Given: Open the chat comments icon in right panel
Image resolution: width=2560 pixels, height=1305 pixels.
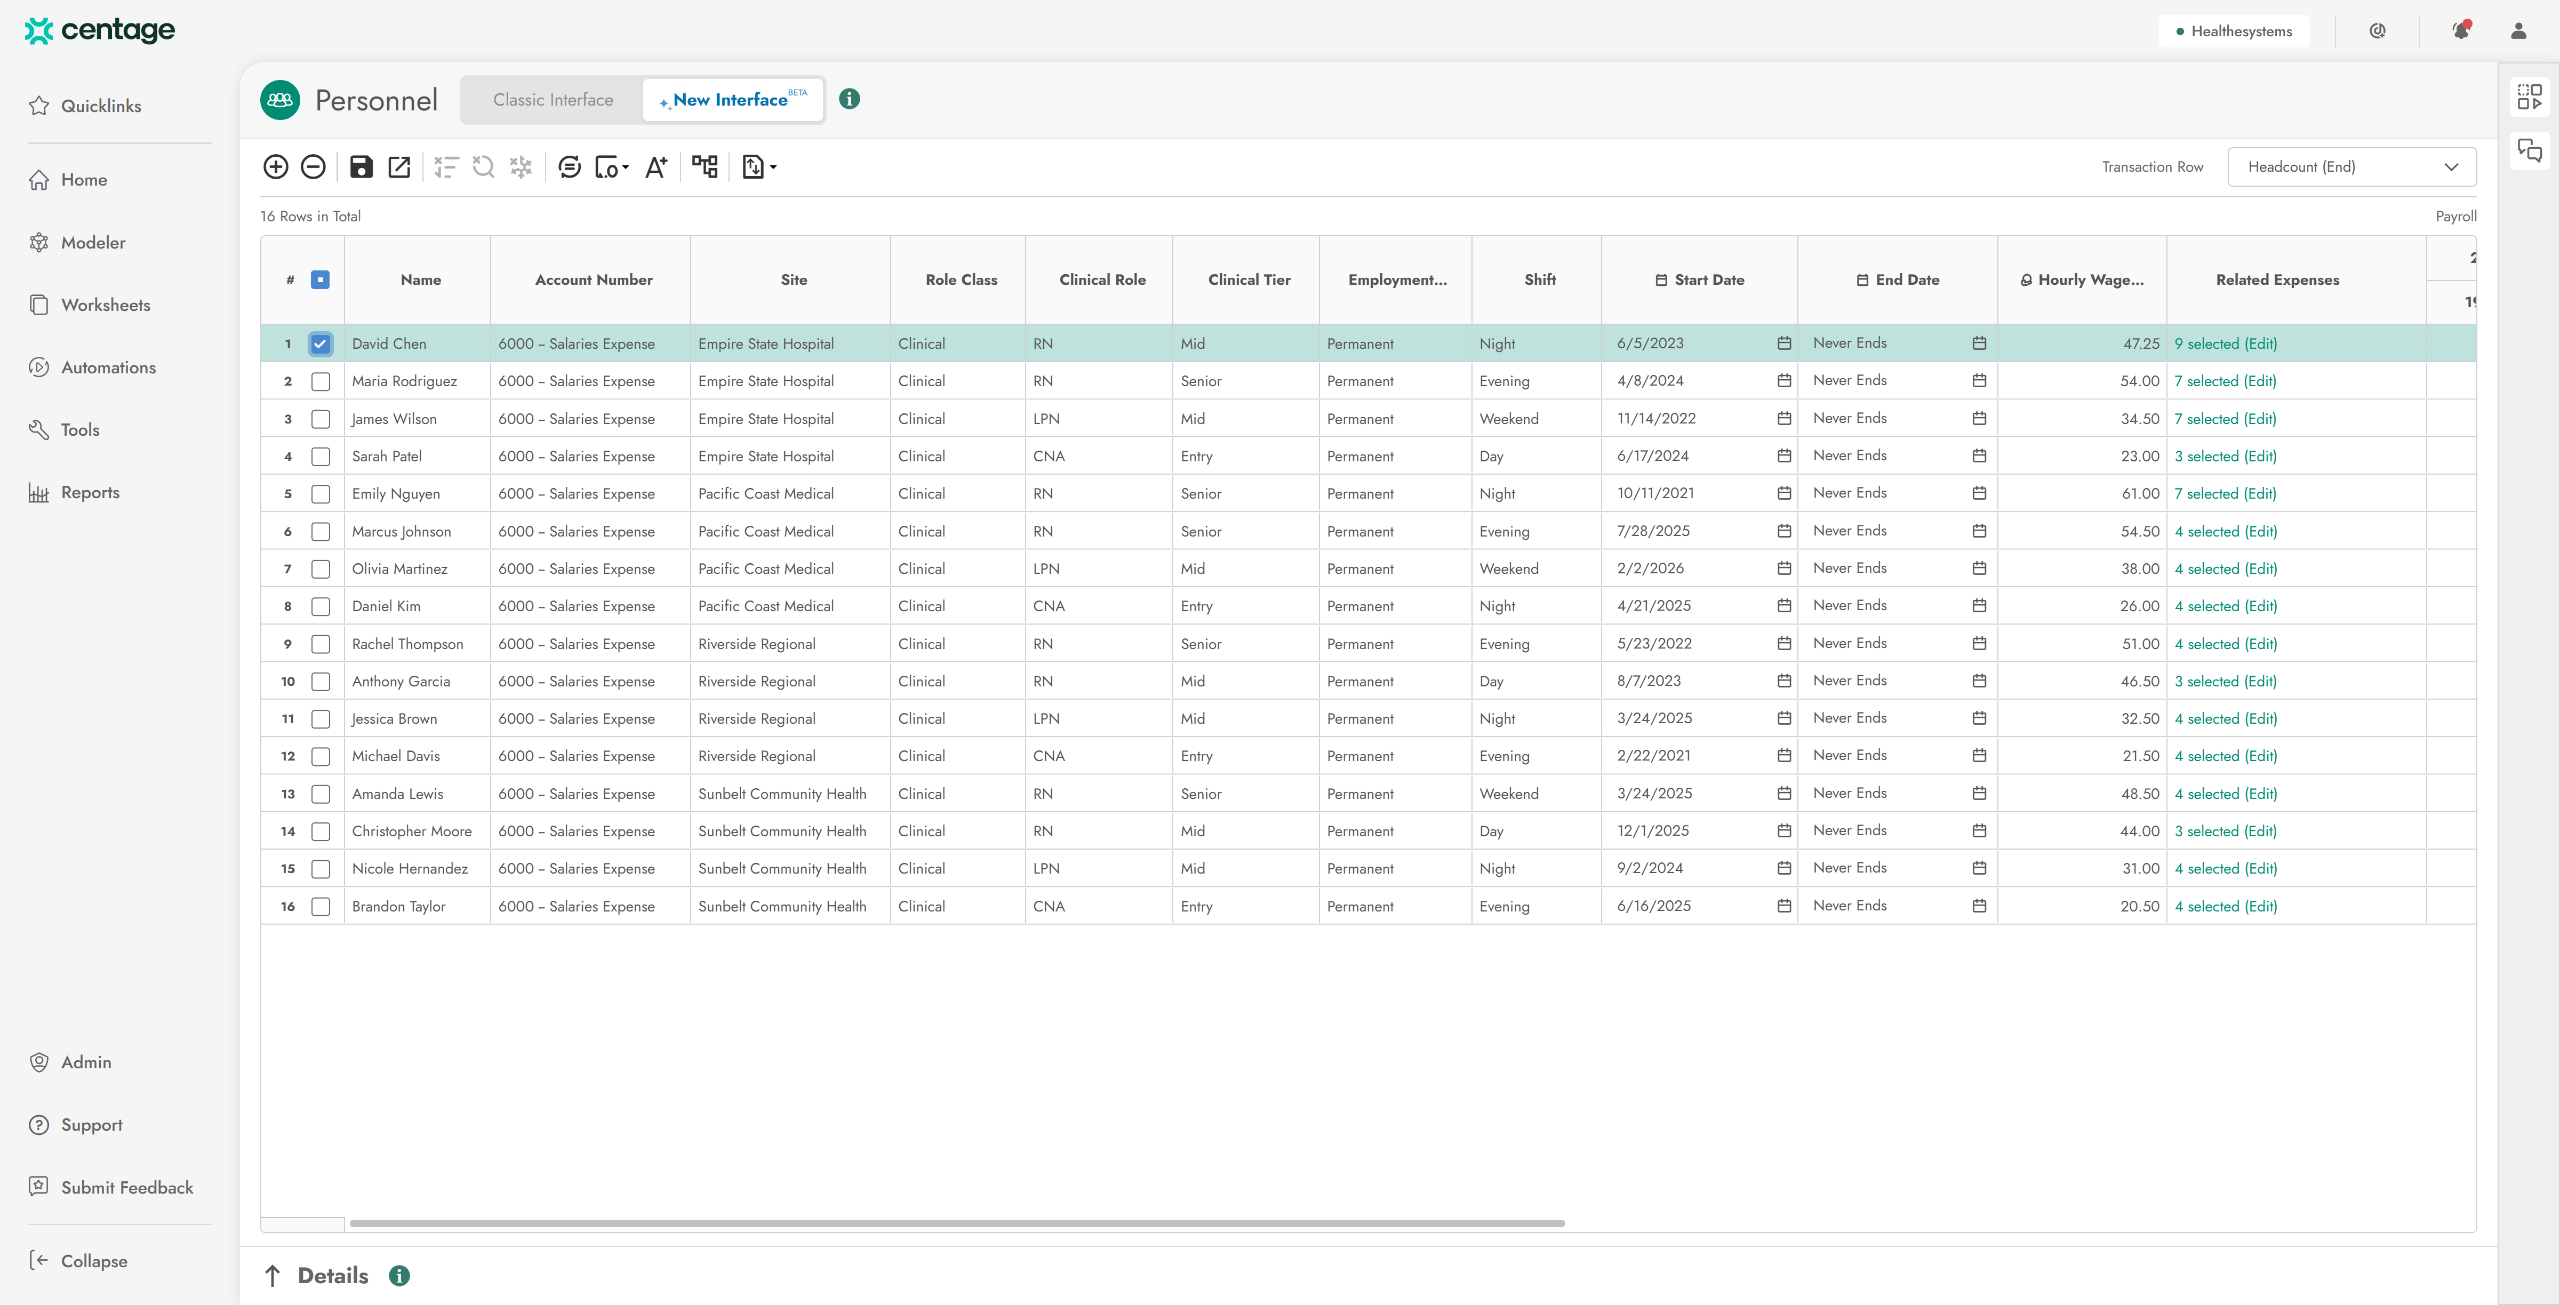Looking at the screenshot, I should (x=2530, y=151).
